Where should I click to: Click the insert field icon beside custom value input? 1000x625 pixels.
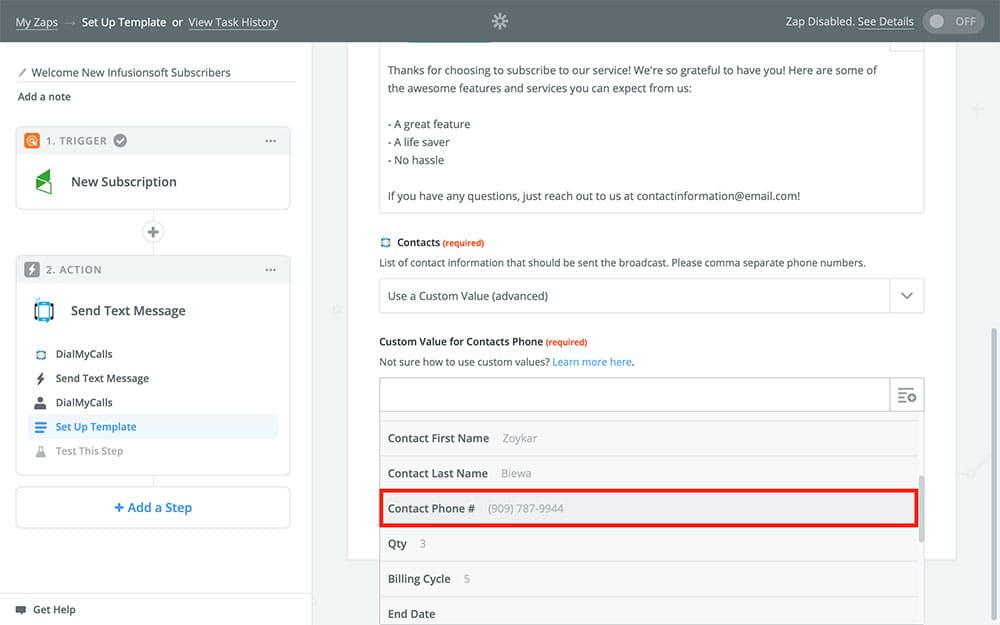tap(906, 396)
